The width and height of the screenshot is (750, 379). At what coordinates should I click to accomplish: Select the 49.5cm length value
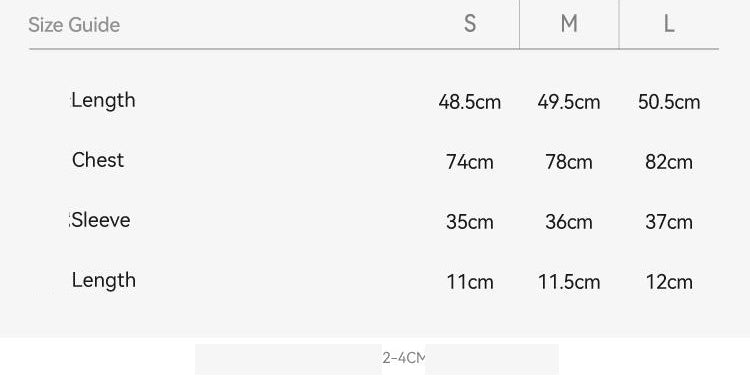coord(569,102)
